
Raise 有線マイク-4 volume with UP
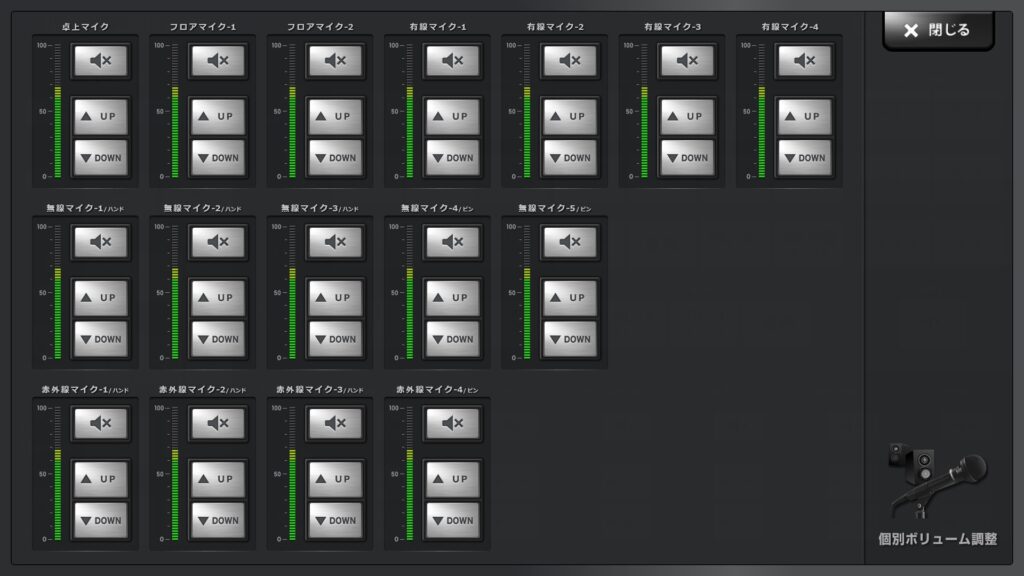[x=804, y=116]
